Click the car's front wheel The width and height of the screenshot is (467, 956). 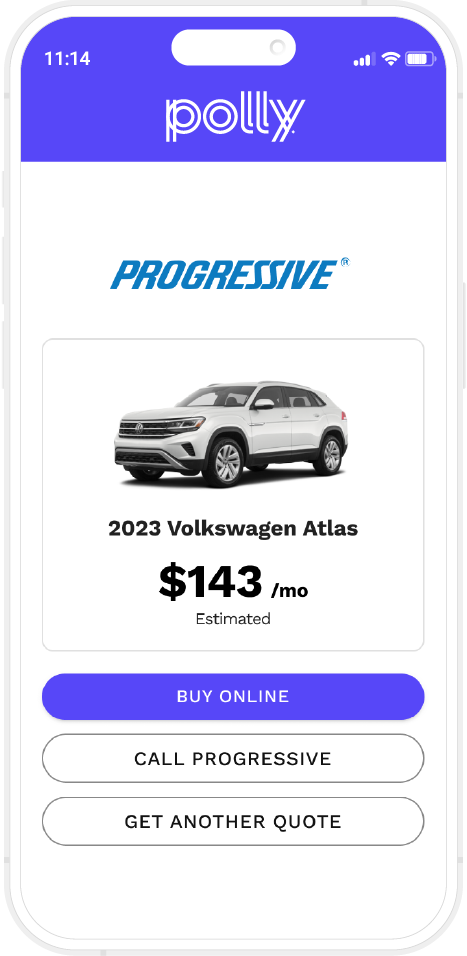[227, 462]
